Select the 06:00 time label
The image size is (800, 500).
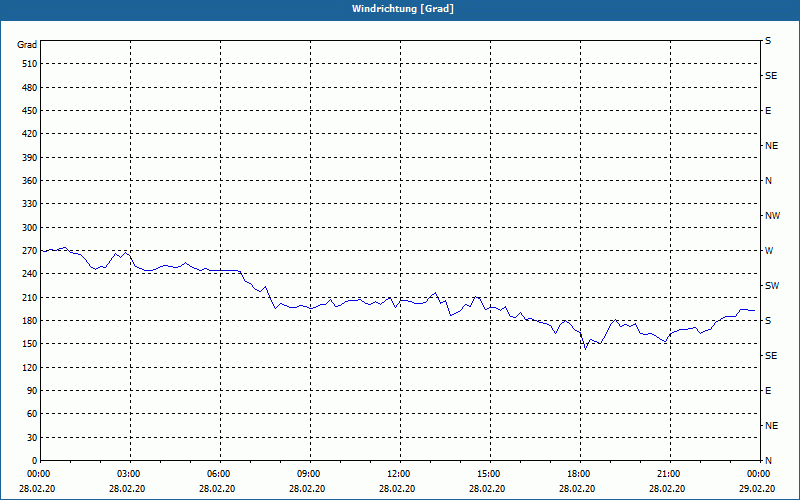pyautogui.click(x=220, y=473)
